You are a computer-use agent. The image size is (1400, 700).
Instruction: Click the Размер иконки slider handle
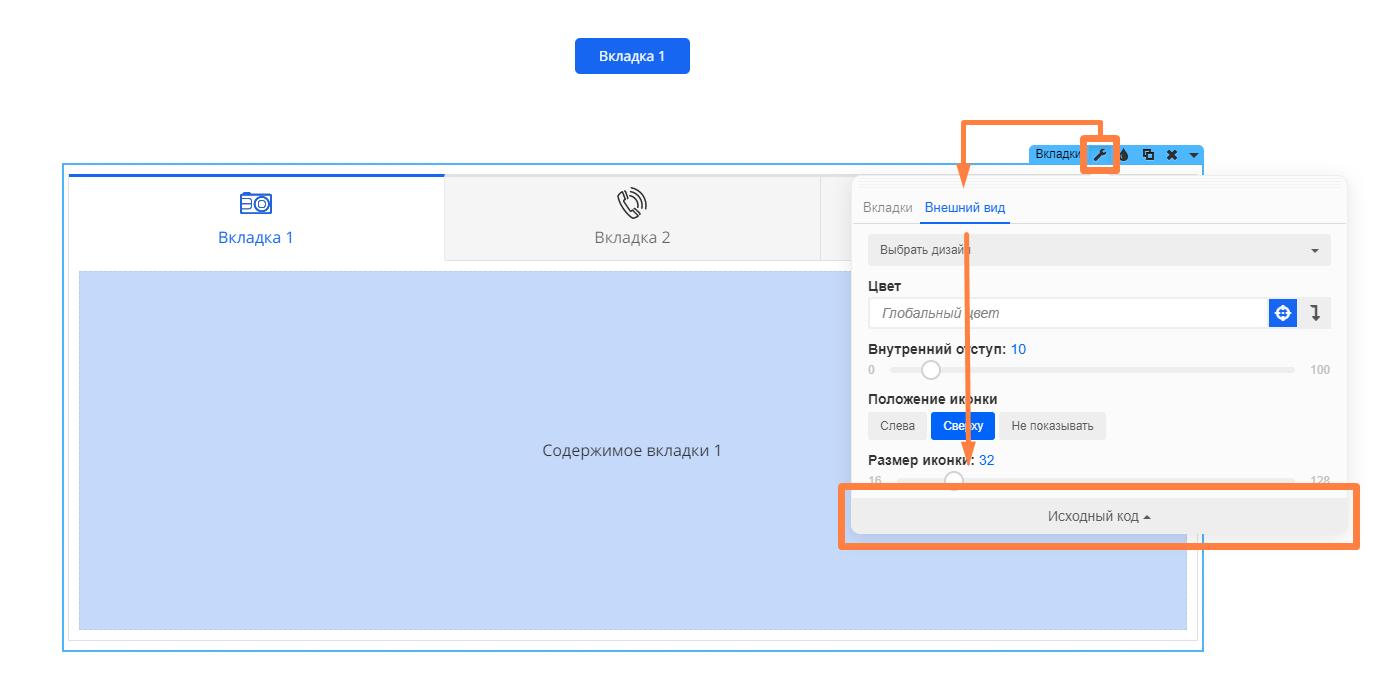(x=954, y=480)
